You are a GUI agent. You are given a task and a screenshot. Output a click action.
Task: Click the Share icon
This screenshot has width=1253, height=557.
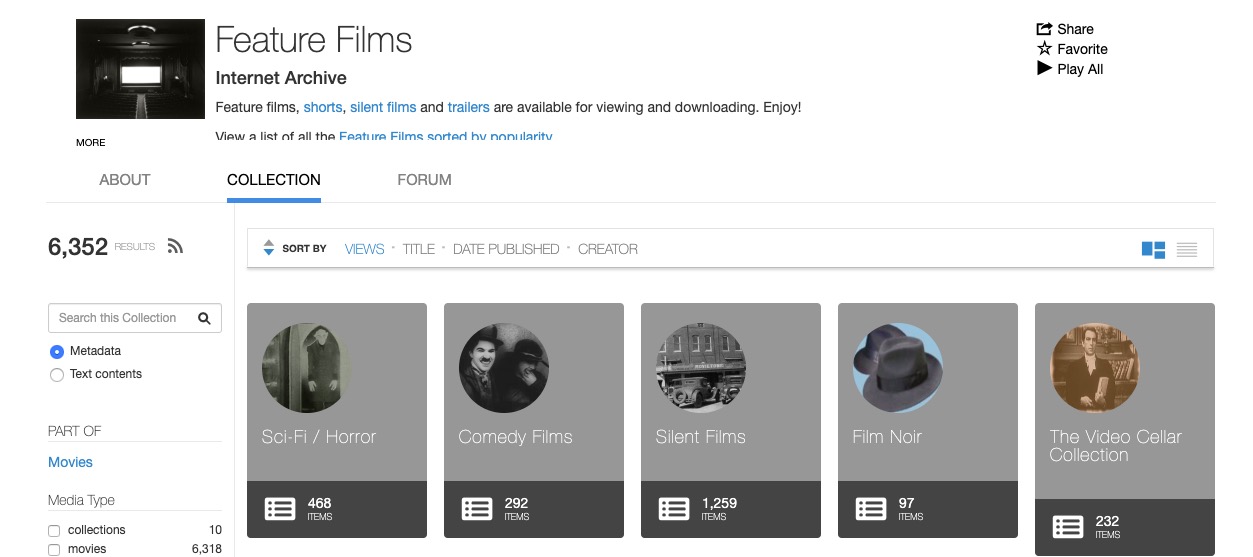pyautogui.click(x=1044, y=28)
